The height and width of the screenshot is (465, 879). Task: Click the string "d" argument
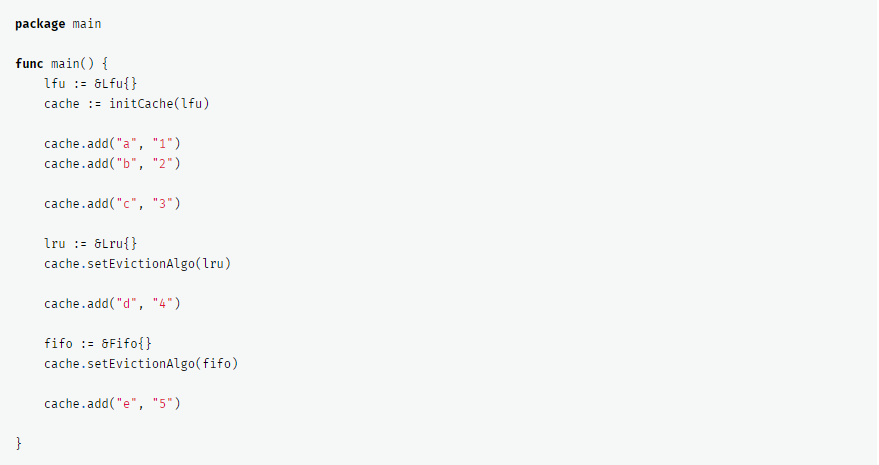click(x=126, y=303)
